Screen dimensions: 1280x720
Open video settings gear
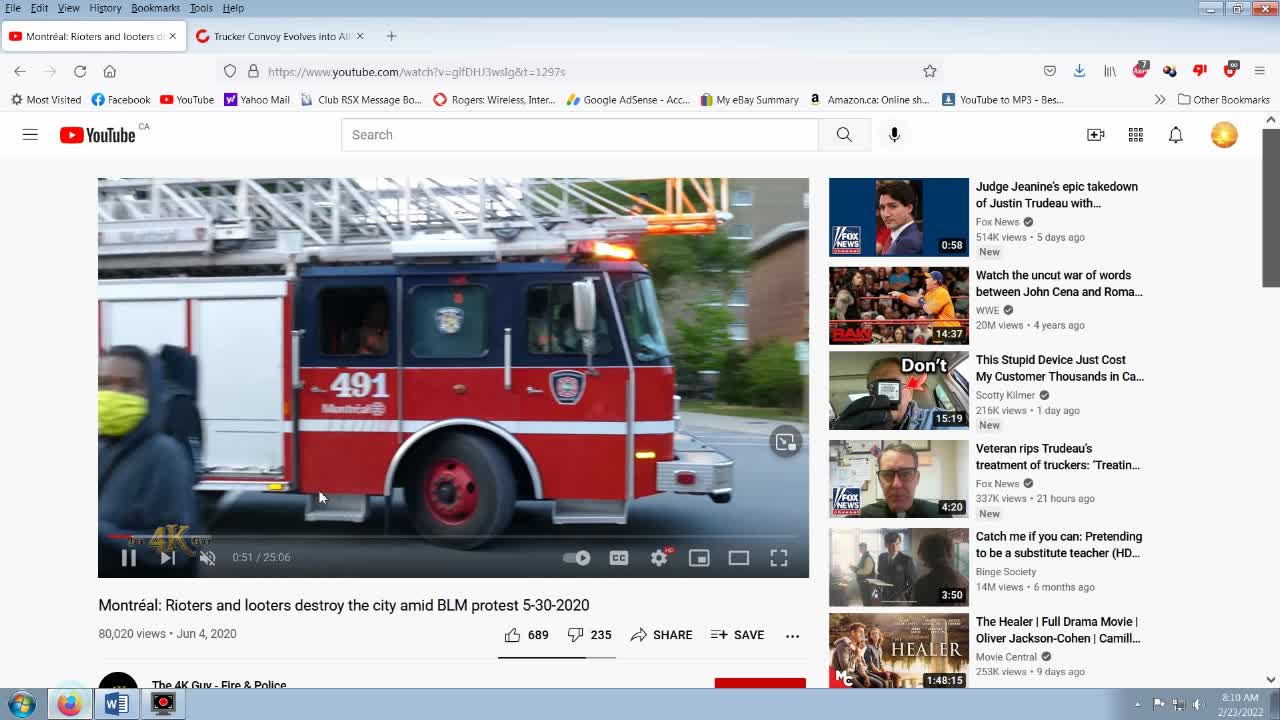click(659, 558)
